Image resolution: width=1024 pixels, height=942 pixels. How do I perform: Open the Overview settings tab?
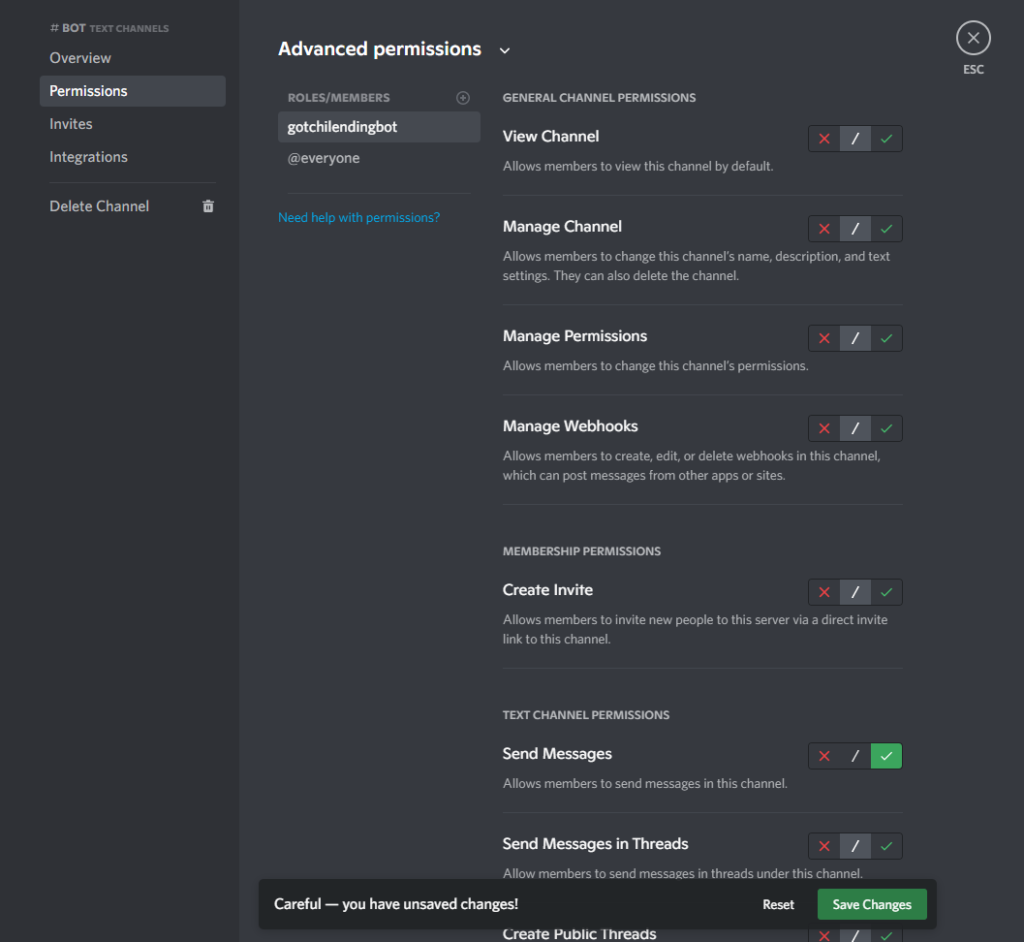(80, 58)
